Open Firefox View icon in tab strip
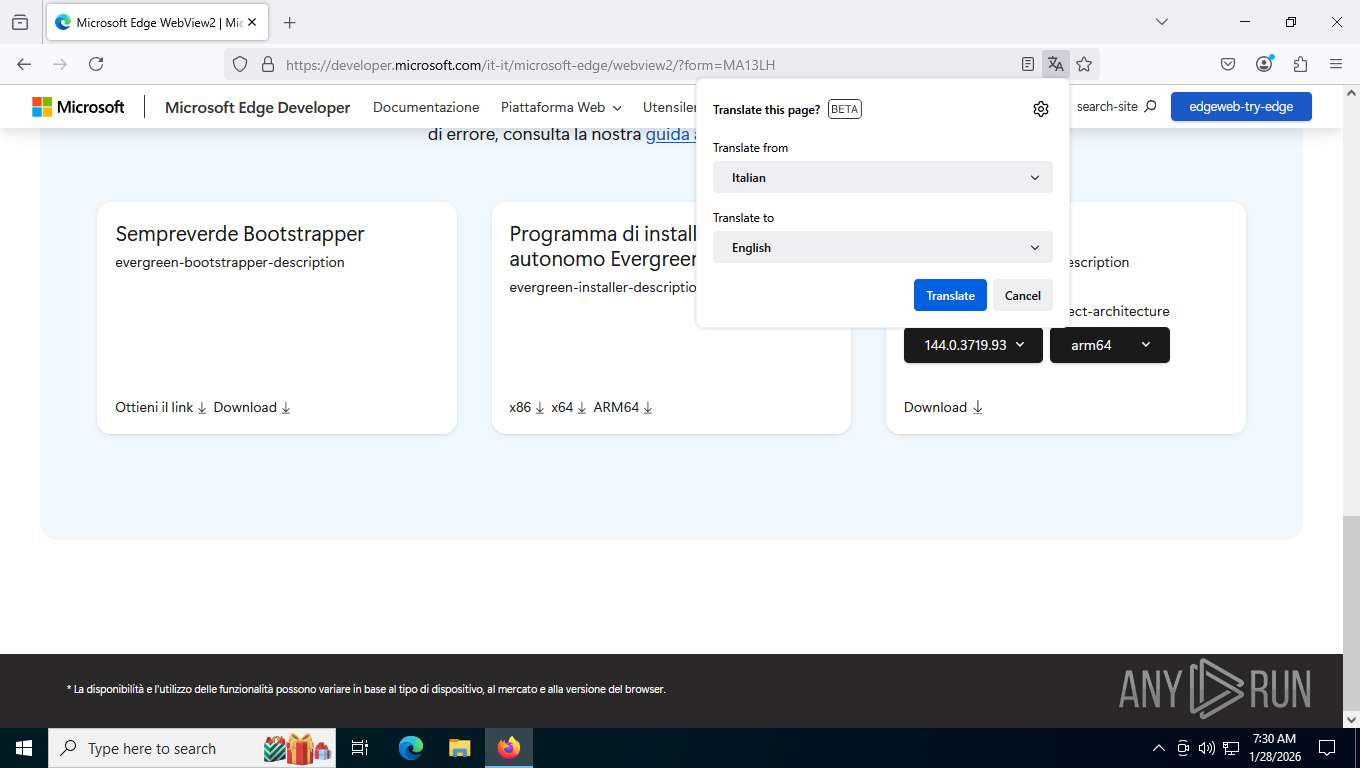This screenshot has width=1360, height=768. [20, 22]
